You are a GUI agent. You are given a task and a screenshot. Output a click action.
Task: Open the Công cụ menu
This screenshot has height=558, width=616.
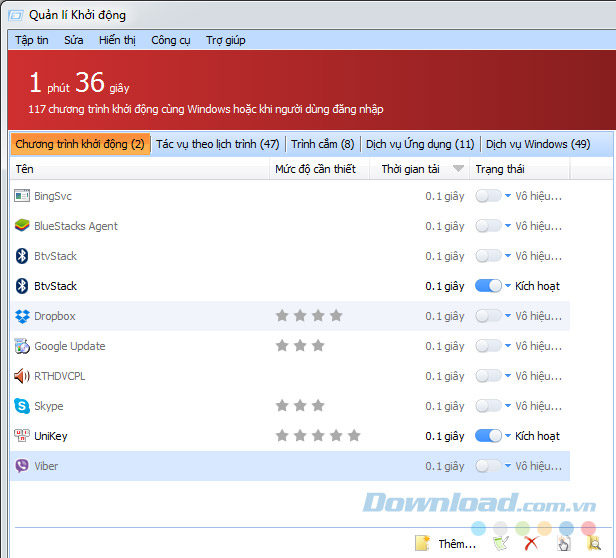click(171, 40)
